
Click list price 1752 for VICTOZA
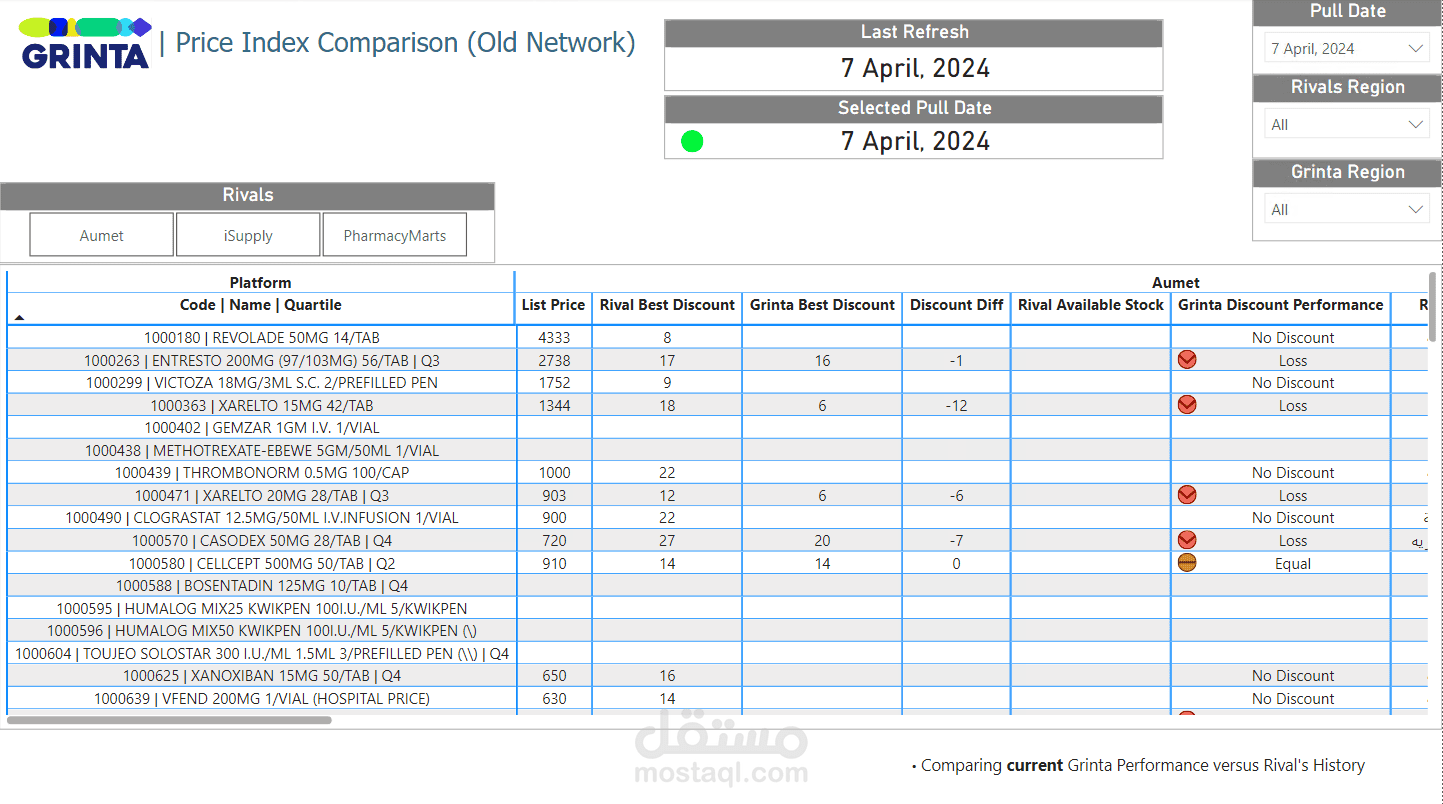pyautogui.click(x=554, y=383)
